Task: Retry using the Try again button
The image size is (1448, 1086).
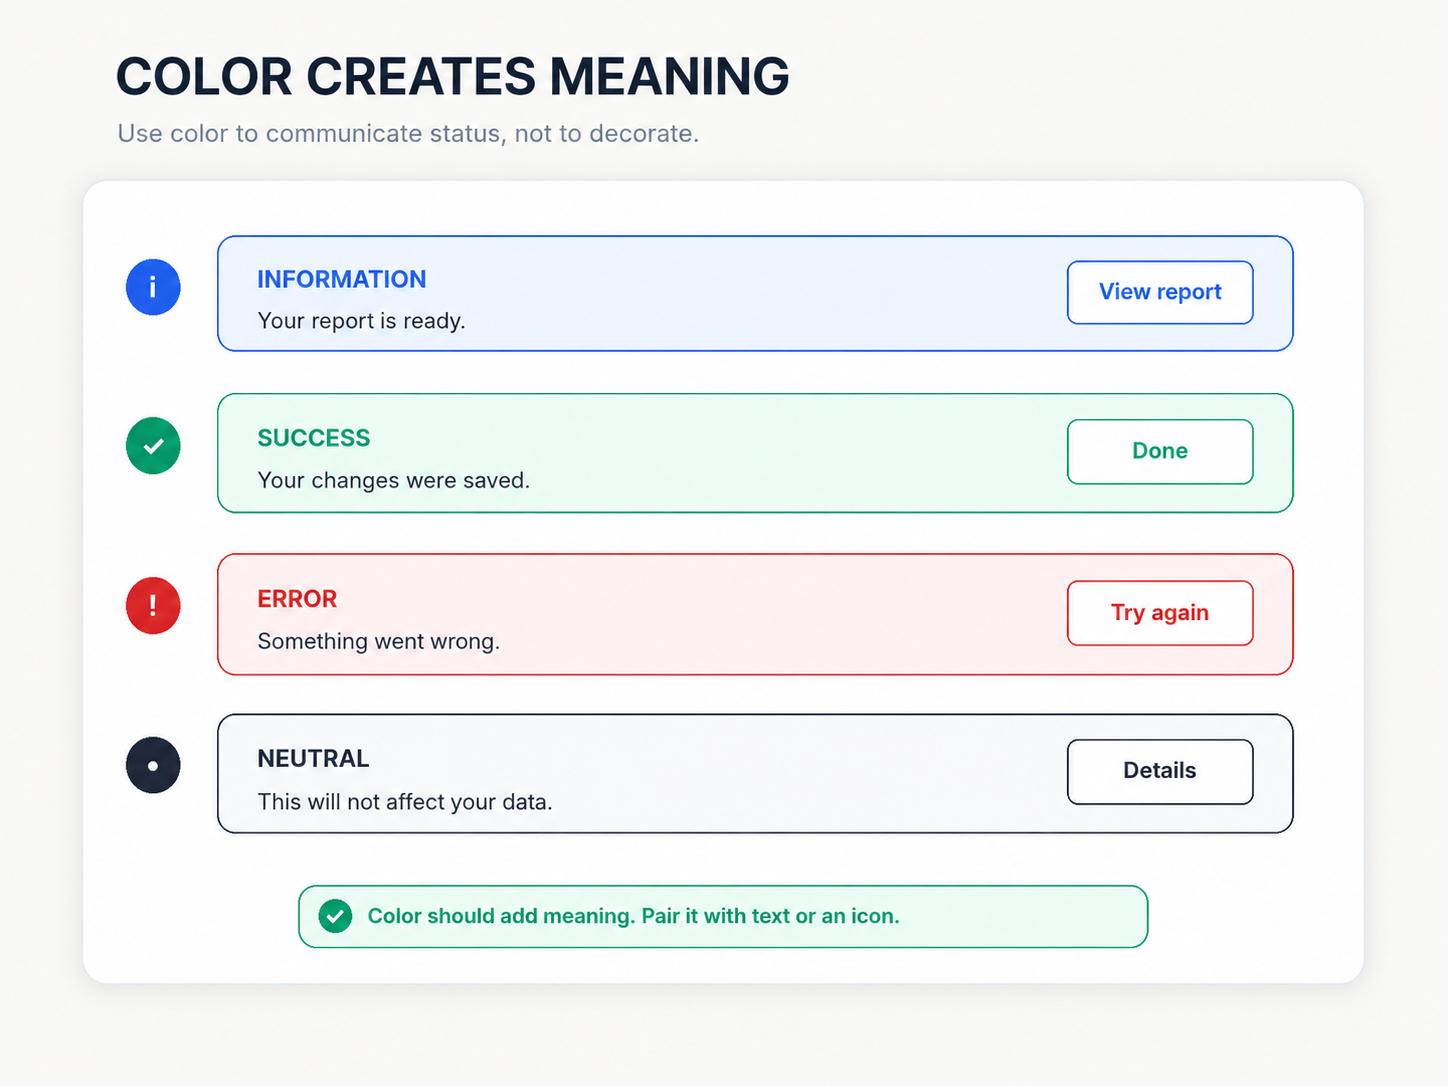Action: 1160,613
